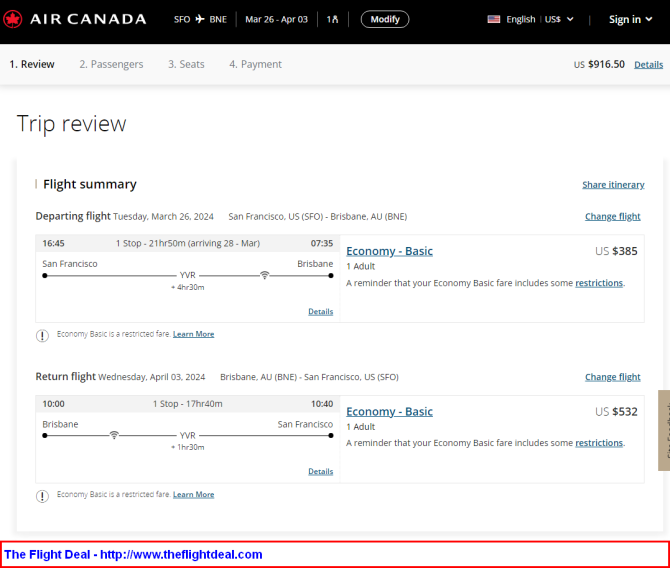Click Change flight for the return flight
The height and width of the screenshot is (568, 670).
(x=612, y=377)
